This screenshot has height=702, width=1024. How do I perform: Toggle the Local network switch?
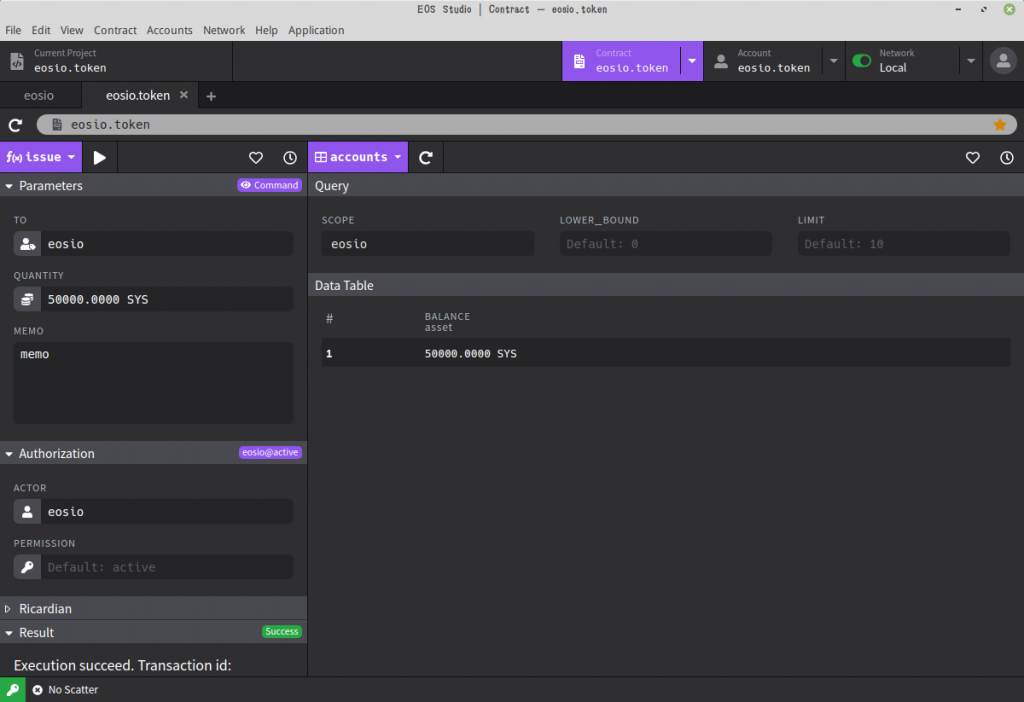861,61
